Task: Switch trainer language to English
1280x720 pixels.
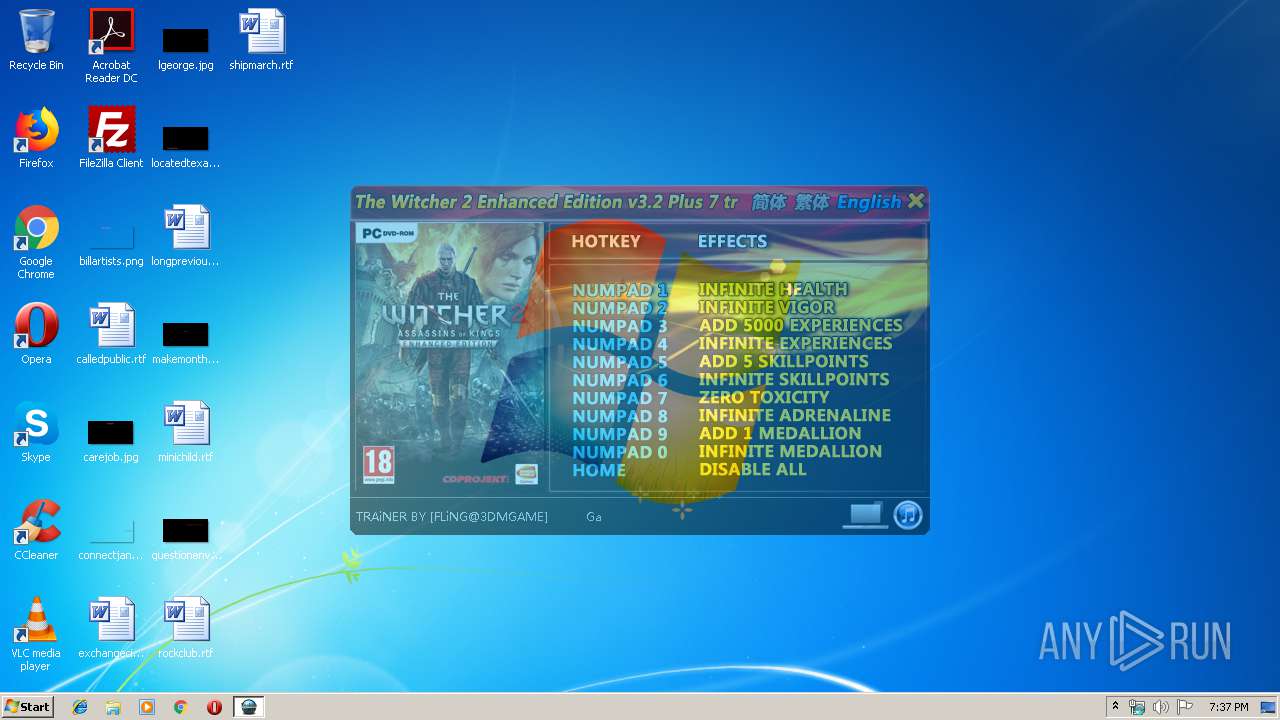Action: coord(868,202)
